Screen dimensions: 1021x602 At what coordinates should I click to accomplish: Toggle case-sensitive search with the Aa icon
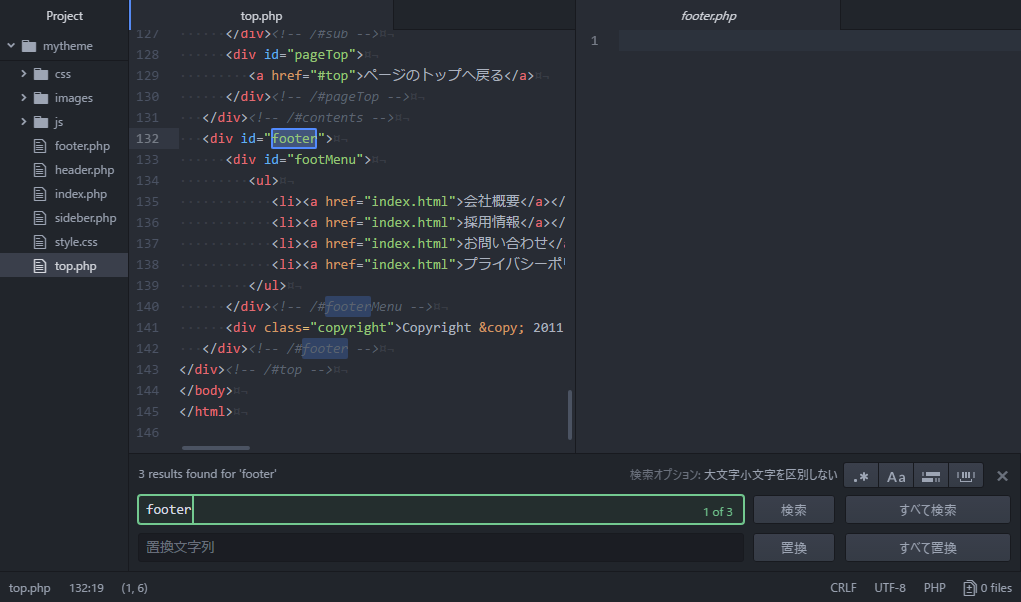(x=895, y=475)
